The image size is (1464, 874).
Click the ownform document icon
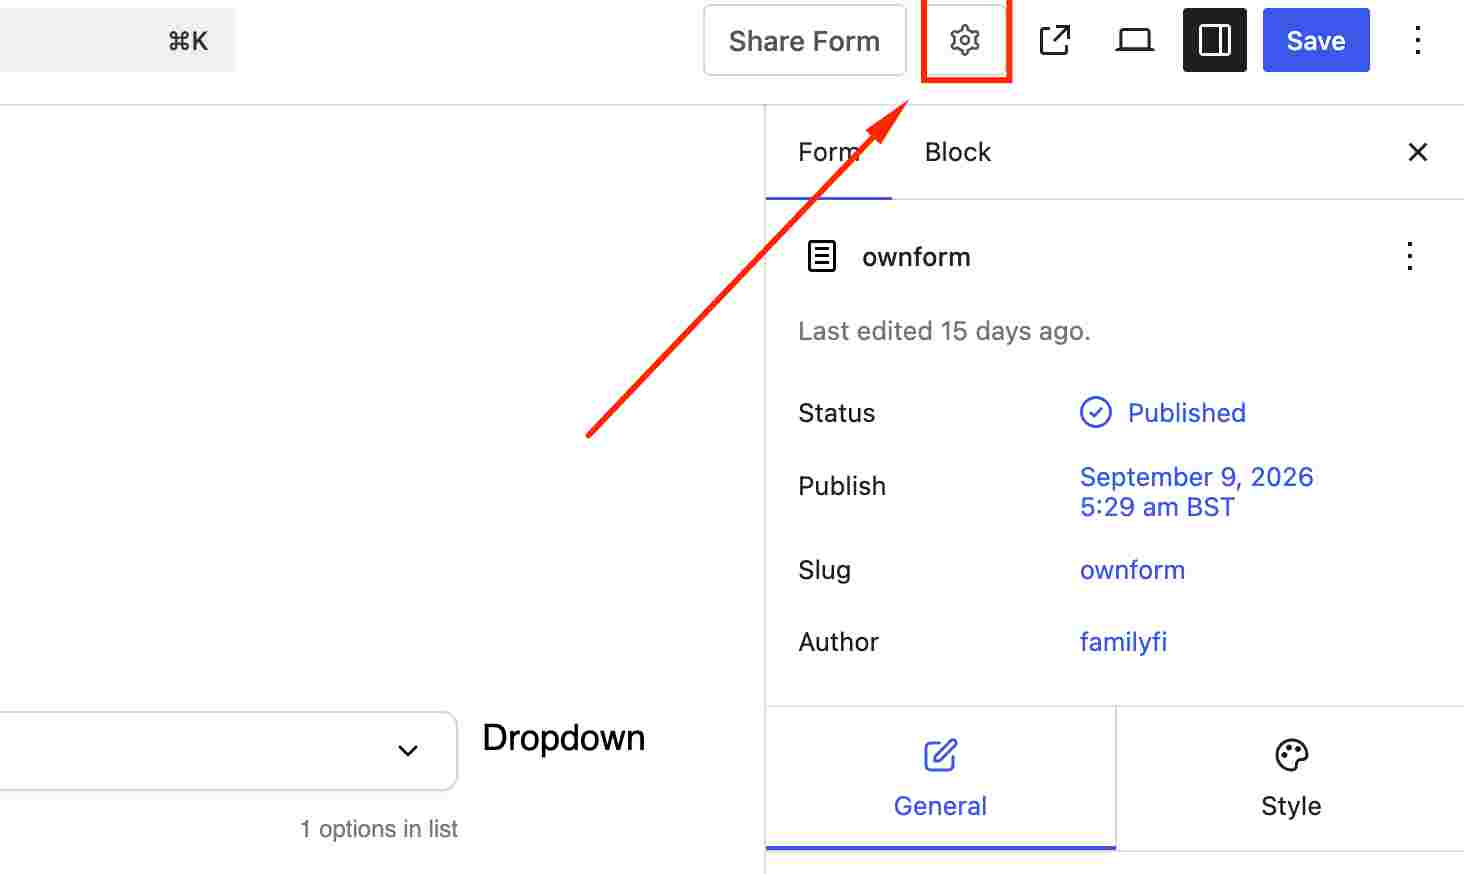[x=822, y=256]
